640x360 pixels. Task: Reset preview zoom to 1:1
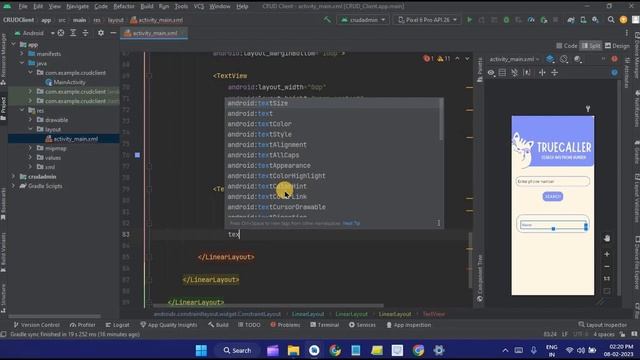tap(607, 278)
